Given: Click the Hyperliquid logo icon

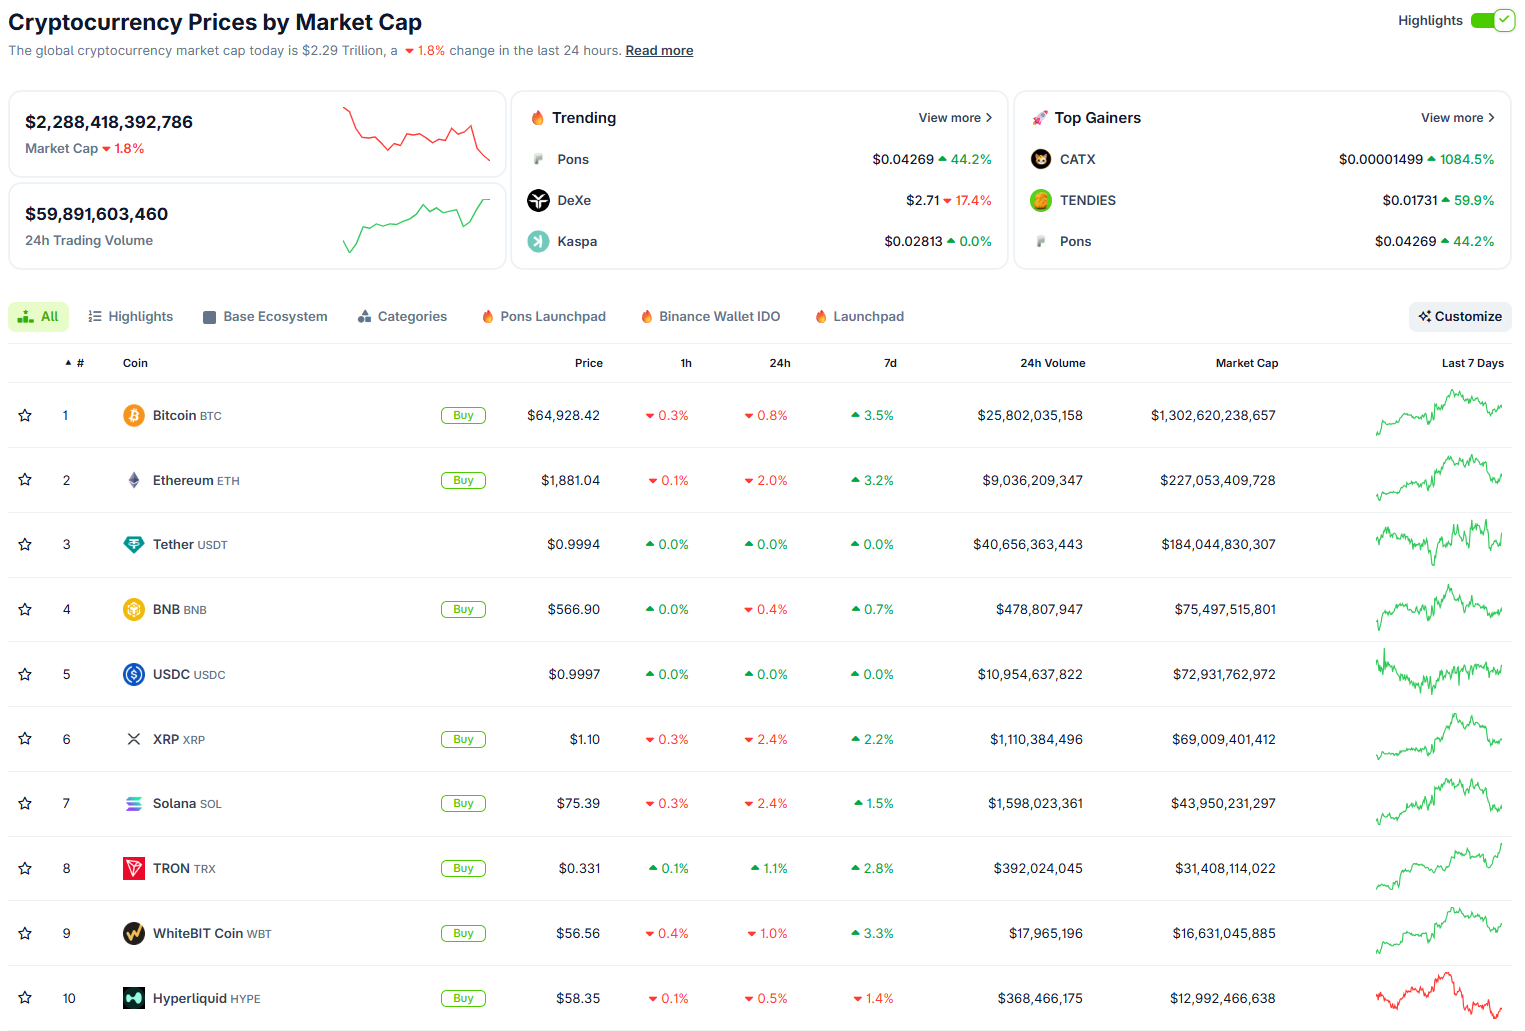Looking at the screenshot, I should pyautogui.click(x=134, y=998).
